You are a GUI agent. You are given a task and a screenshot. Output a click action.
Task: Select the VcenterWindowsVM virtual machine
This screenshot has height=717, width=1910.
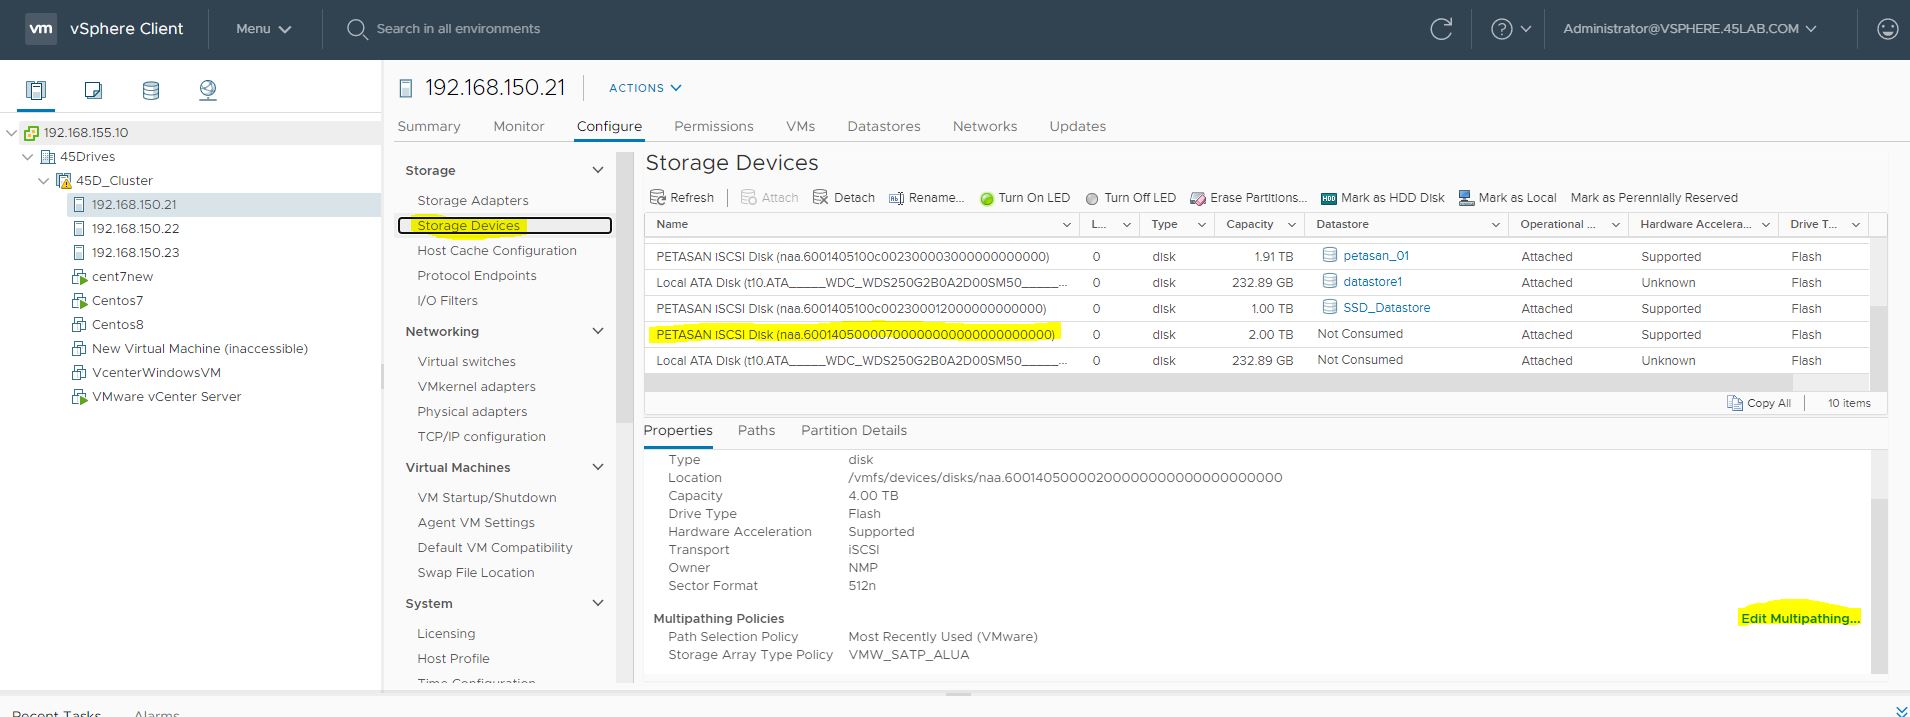coord(156,372)
